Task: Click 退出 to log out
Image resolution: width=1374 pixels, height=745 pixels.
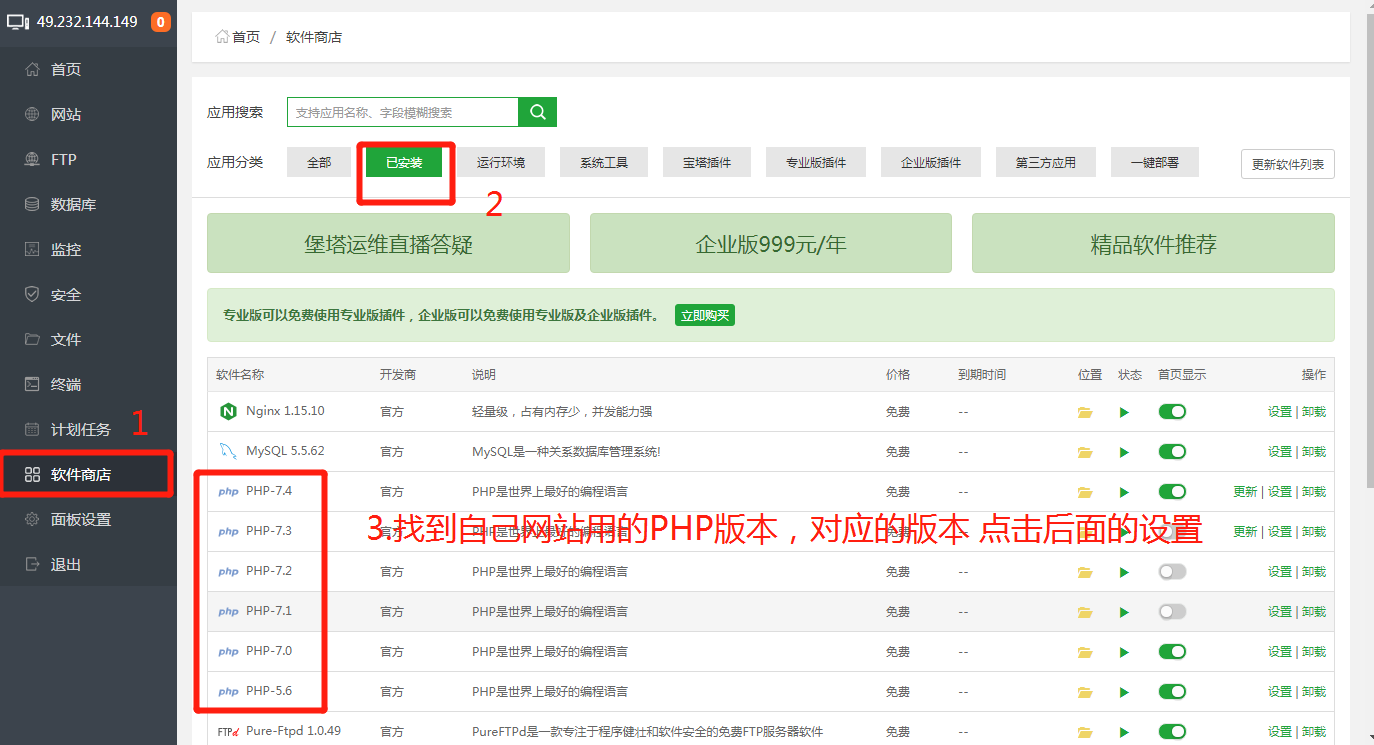Action: pos(88,564)
